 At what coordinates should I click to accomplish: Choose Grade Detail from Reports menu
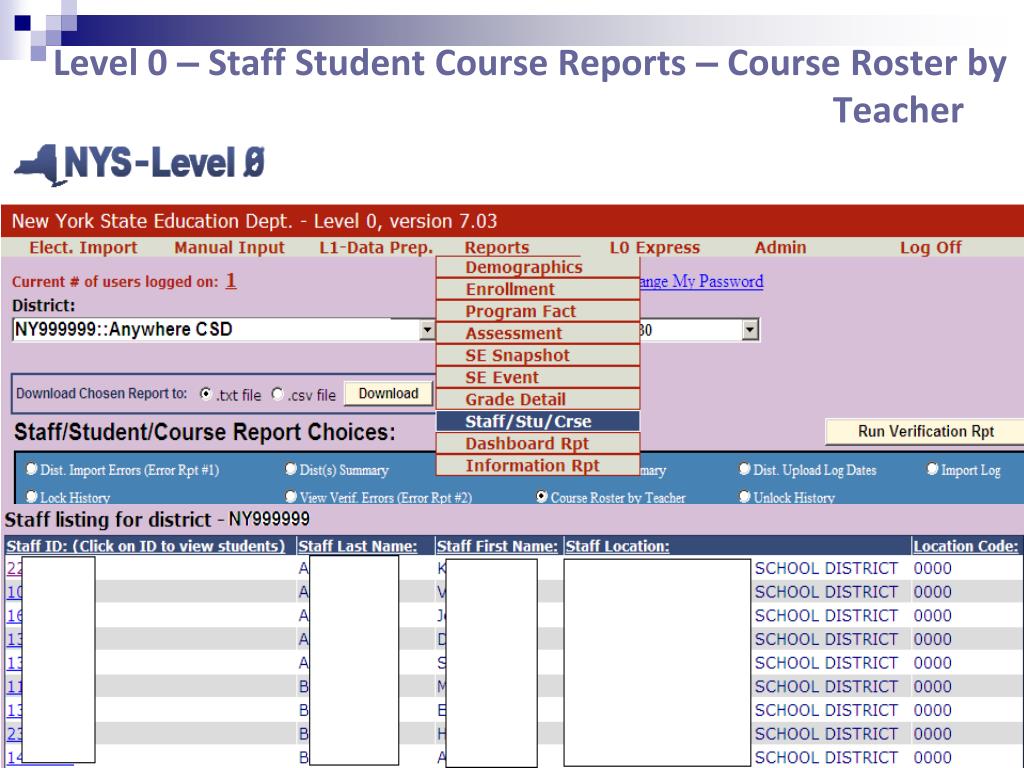click(537, 400)
